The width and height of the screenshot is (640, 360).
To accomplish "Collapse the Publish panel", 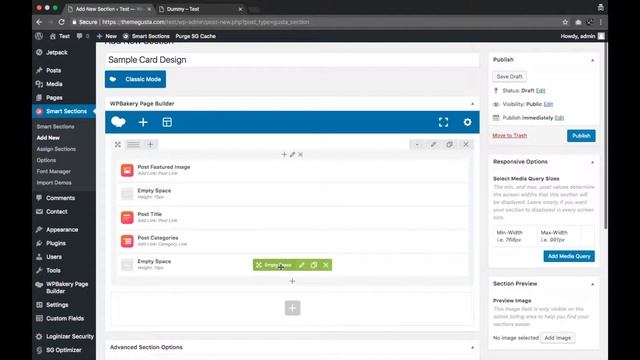I will pyautogui.click(x=592, y=60).
